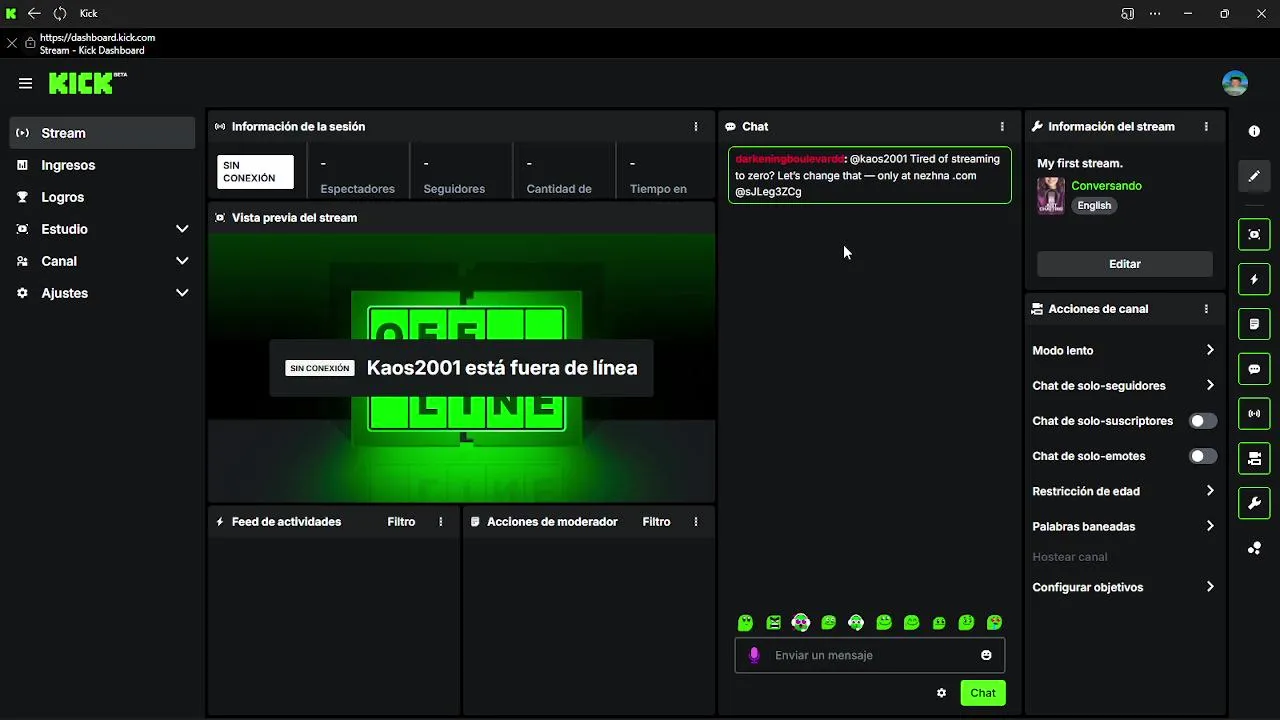1280x720 pixels.
Task: Open the emoji picker smiley icon
Action: [x=986, y=655]
